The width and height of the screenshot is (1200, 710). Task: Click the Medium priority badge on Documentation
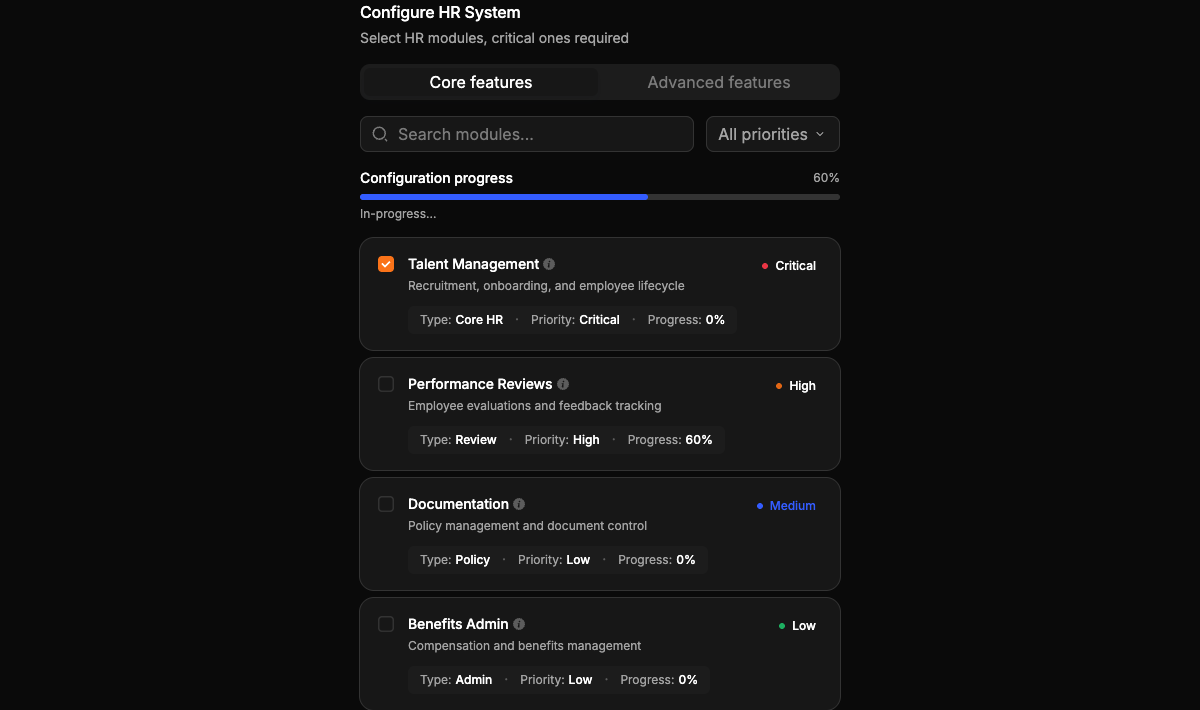pos(786,506)
